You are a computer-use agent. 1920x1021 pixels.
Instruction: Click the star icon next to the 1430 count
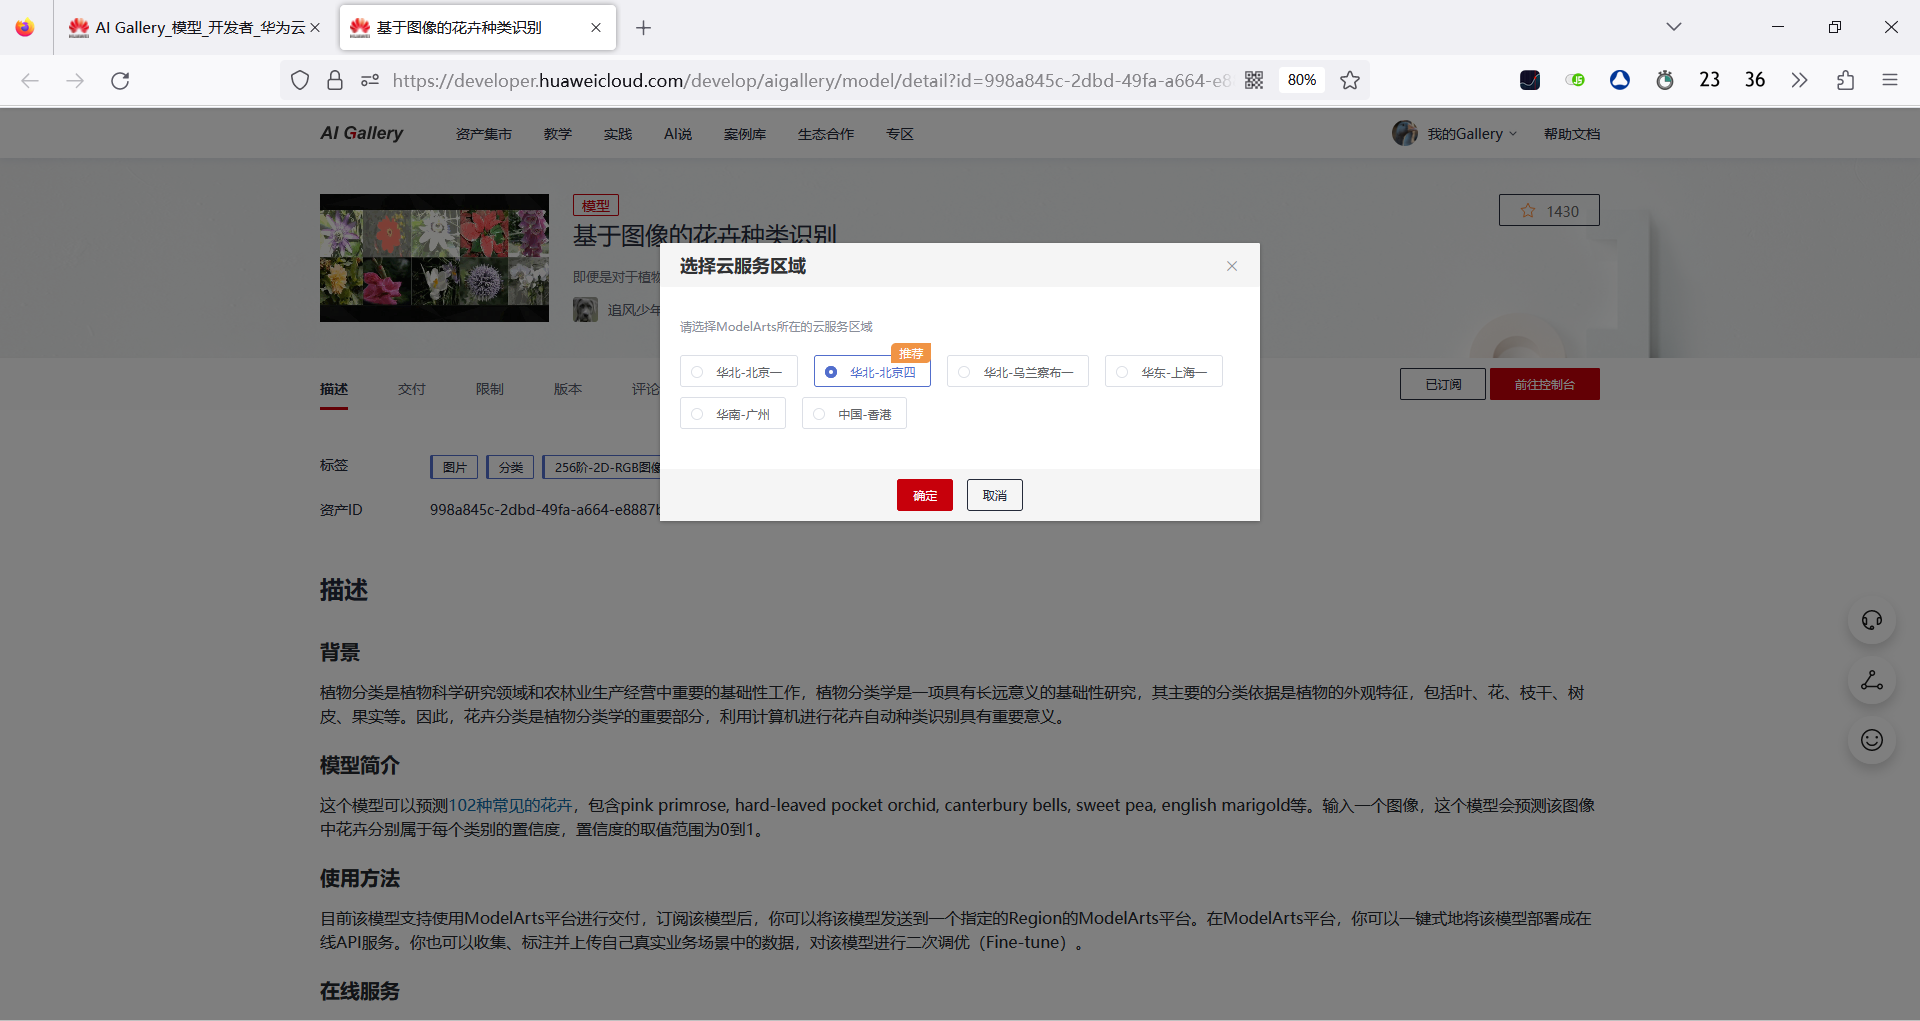[1527, 210]
